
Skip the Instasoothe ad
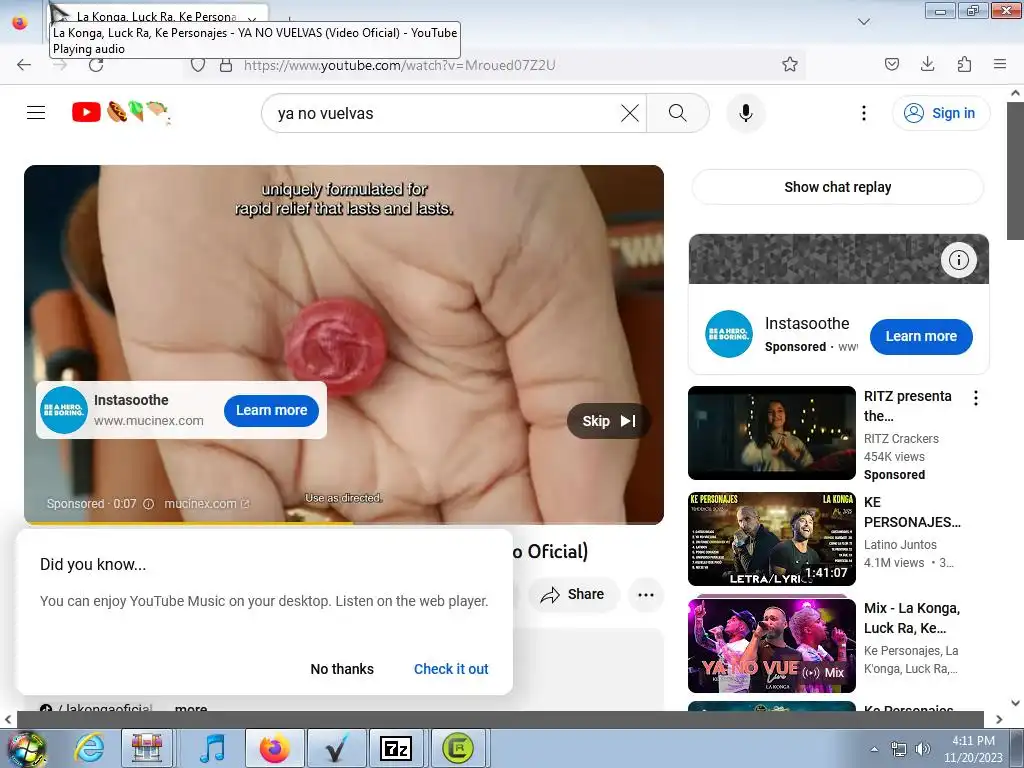coord(609,421)
